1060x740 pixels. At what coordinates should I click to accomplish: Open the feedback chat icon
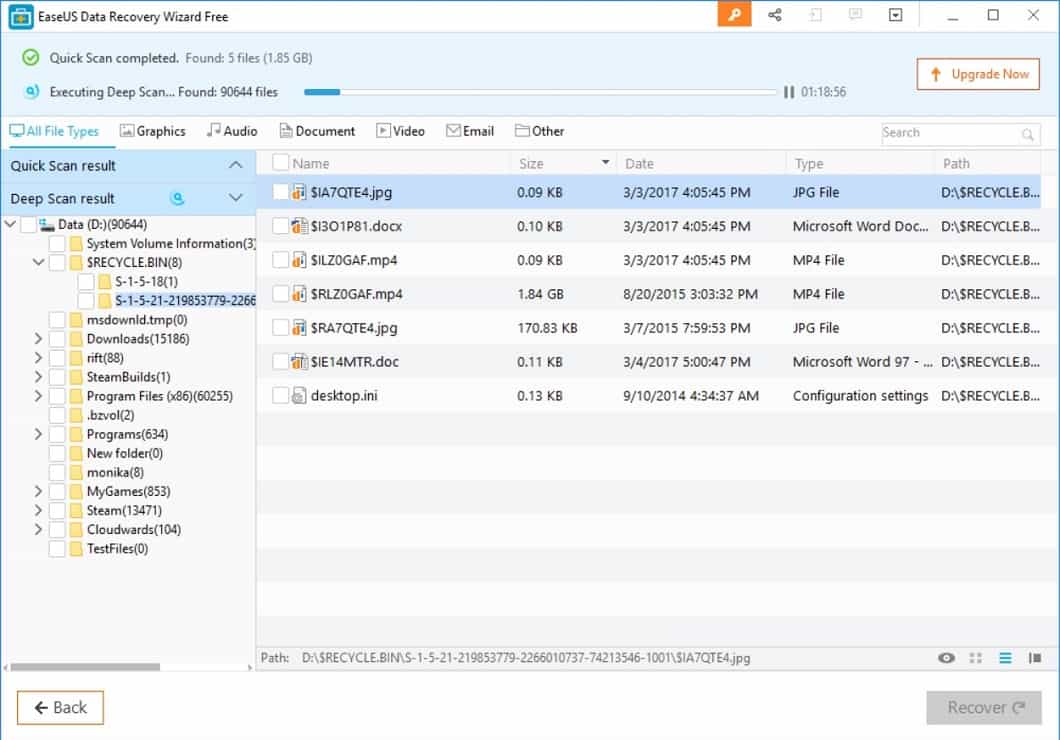coord(855,14)
